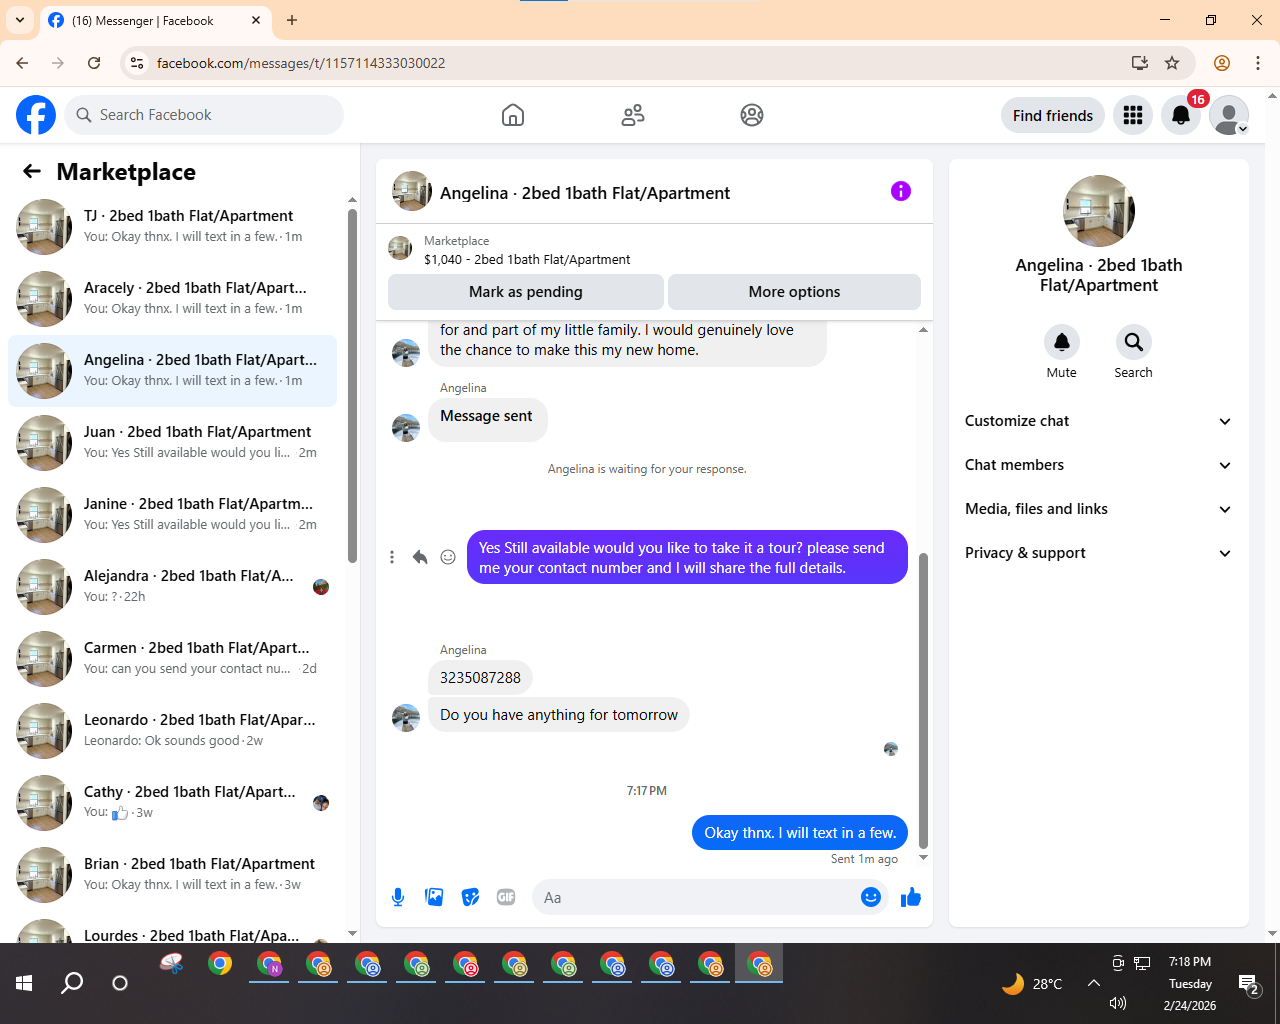Reload the page in Chrome
Viewport: 1280px width, 1024px height.
pyautogui.click(x=94, y=63)
